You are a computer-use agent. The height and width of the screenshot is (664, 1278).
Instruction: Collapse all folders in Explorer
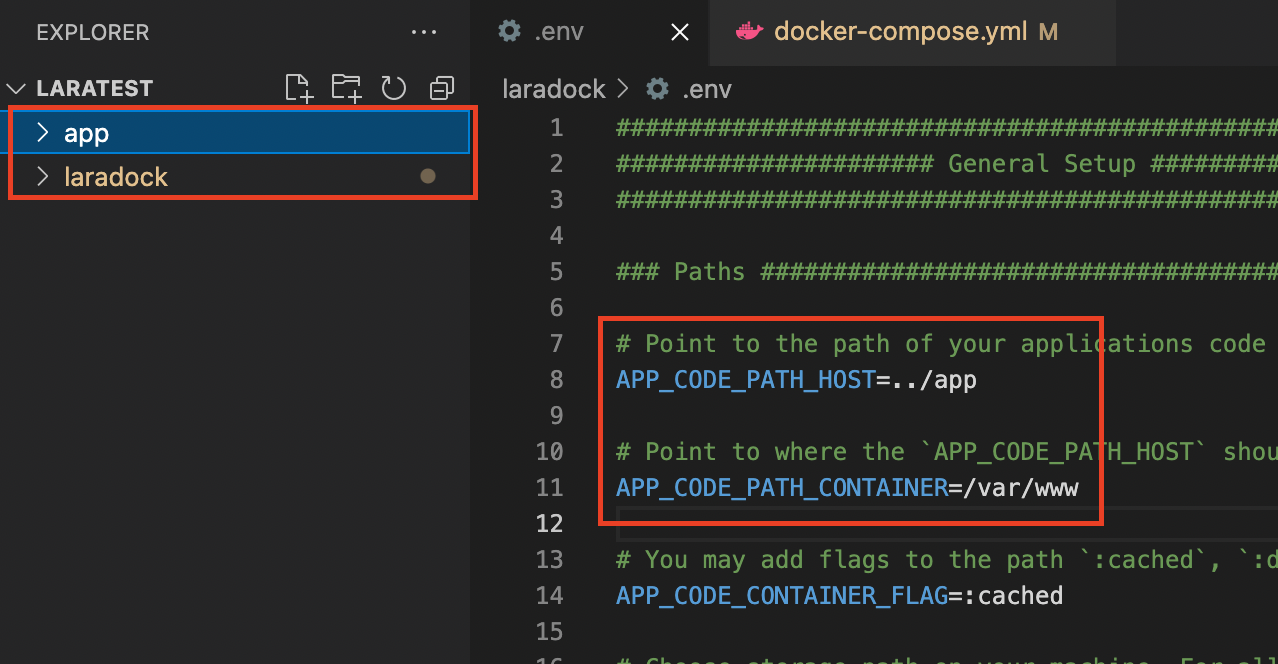point(441,88)
